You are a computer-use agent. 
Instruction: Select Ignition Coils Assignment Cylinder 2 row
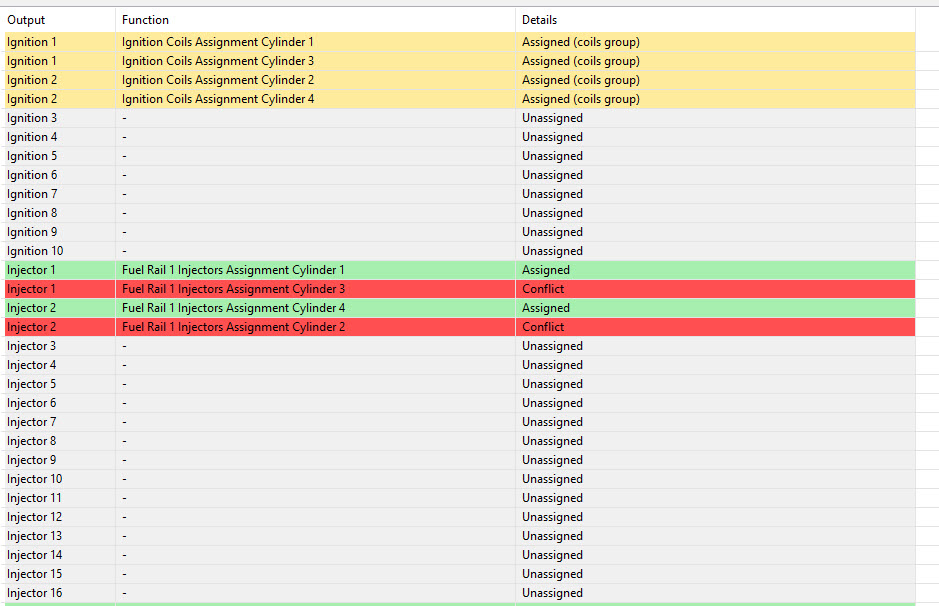click(x=460, y=80)
